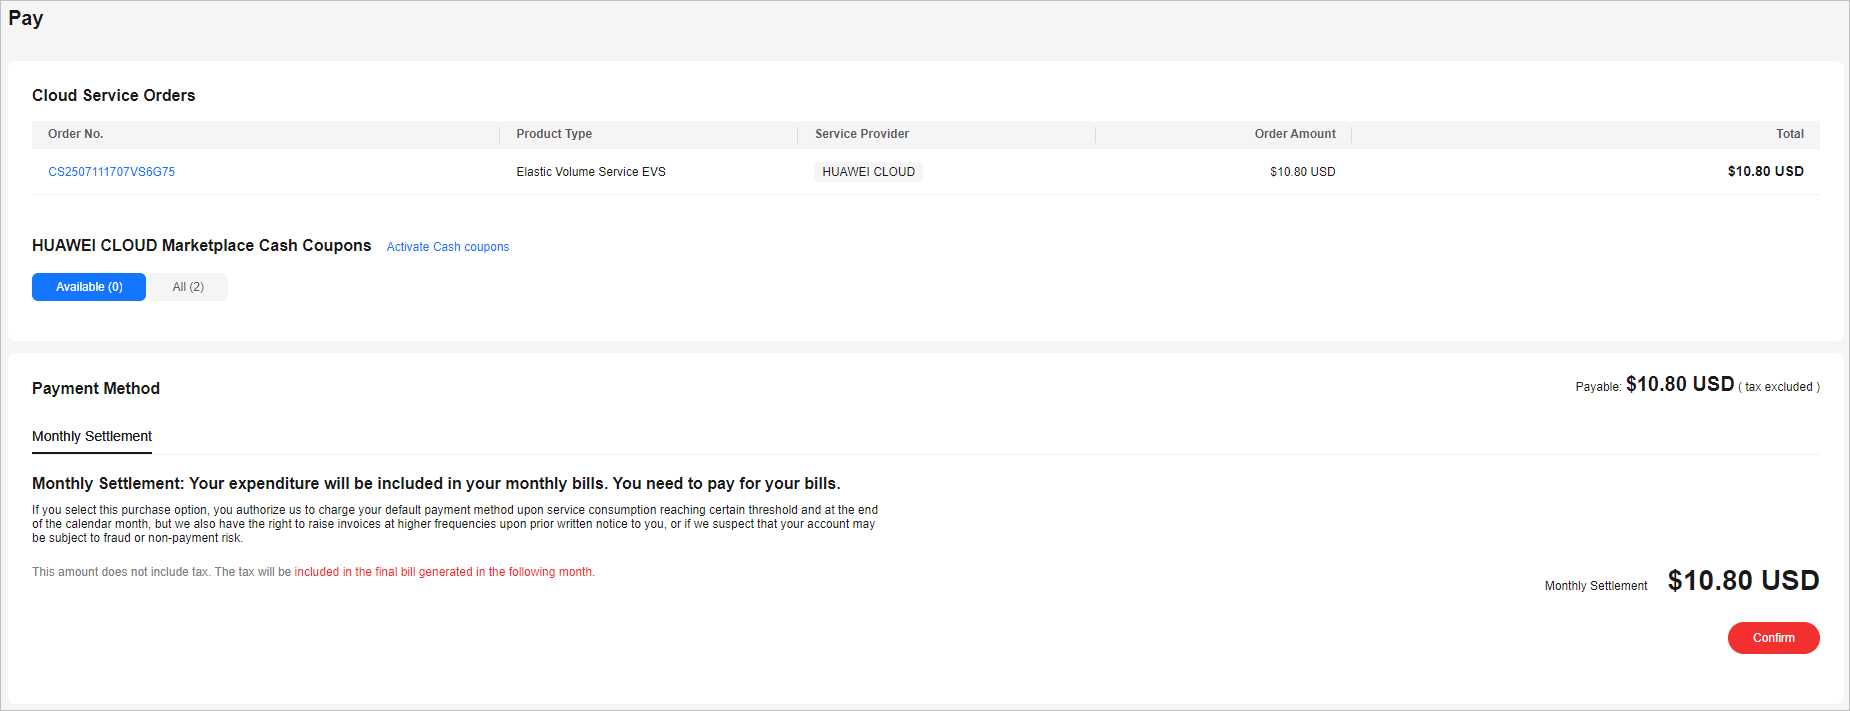Viewport: 1850px width, 711px height.
Task: Click the Service Provider column header
Action: point(862,134)
